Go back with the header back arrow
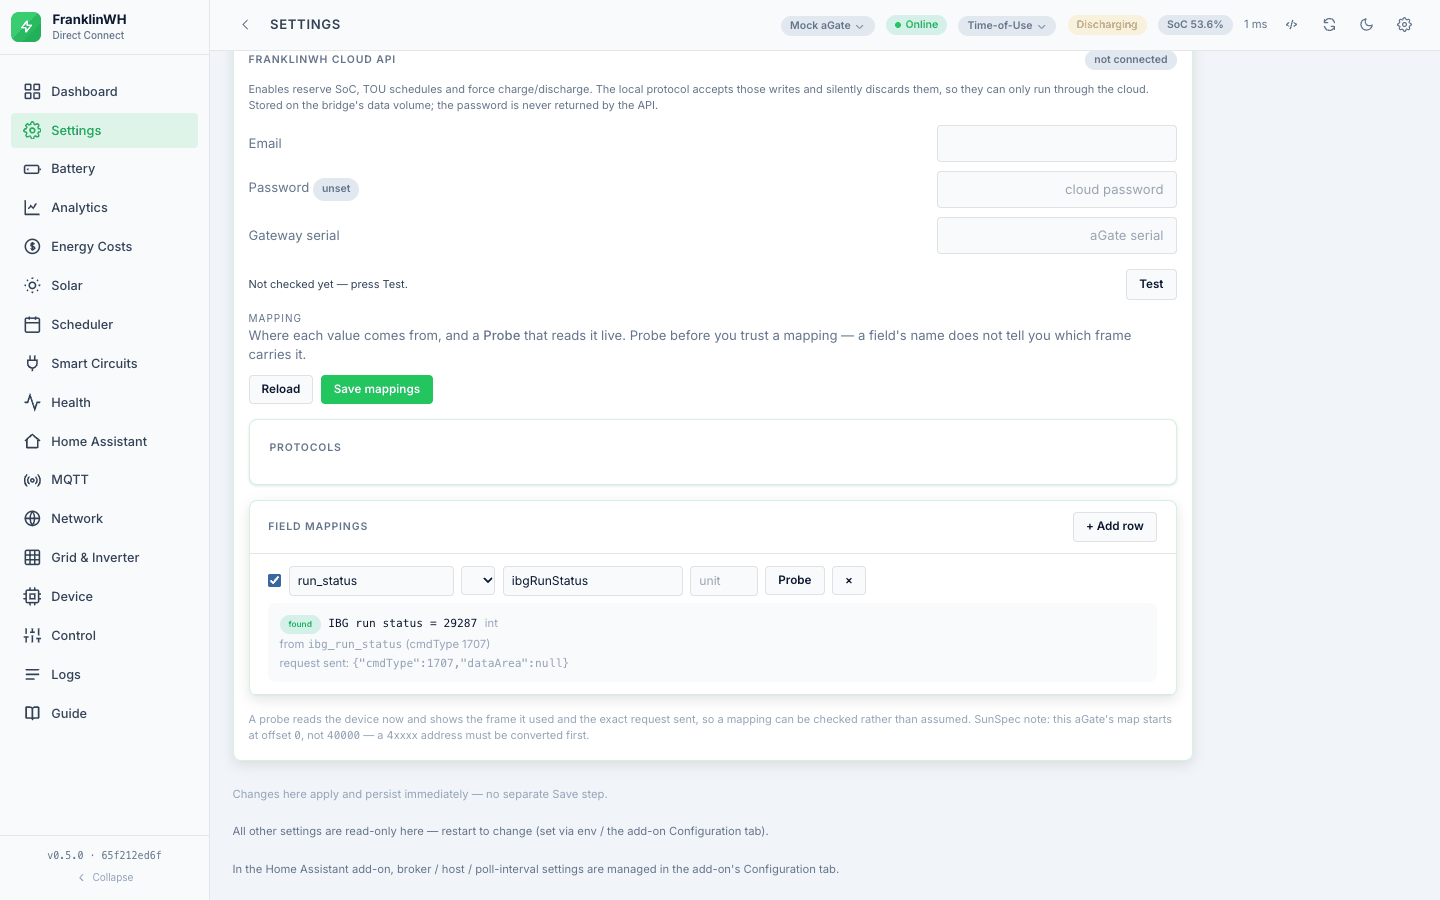The width and height of the screenshot is (1440, 900). 245,25
